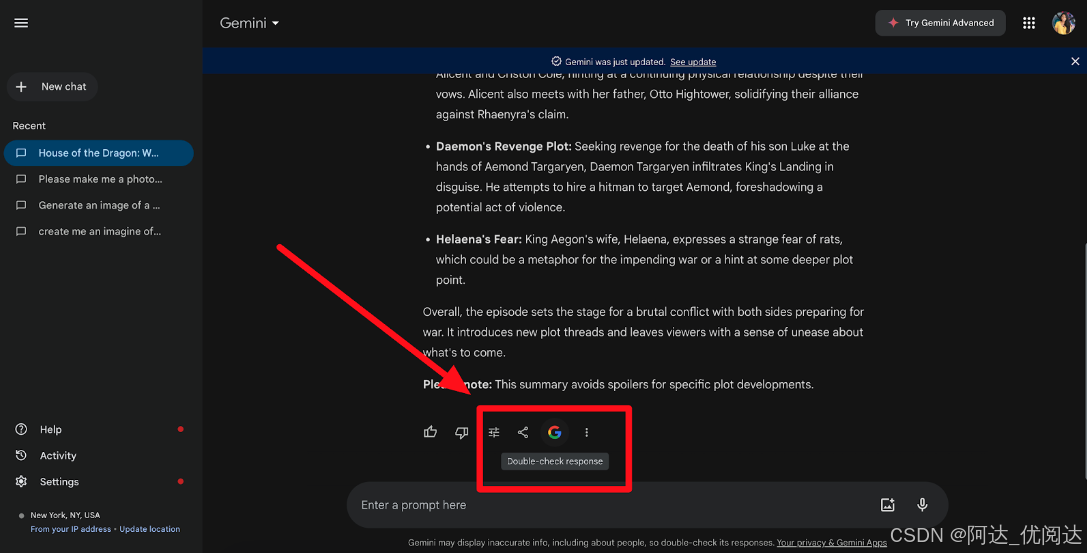Open the Google apps grid

pos(1029,23)
